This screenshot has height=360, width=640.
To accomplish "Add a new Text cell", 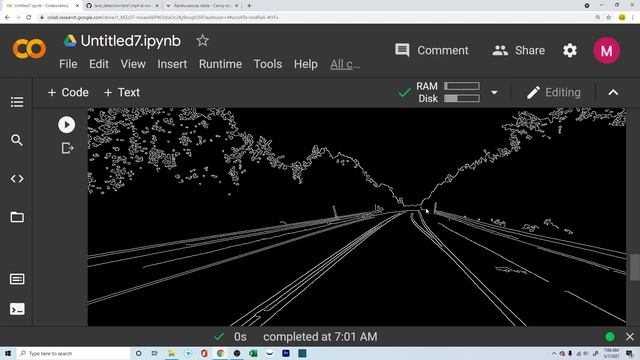I will coord(122,93).
